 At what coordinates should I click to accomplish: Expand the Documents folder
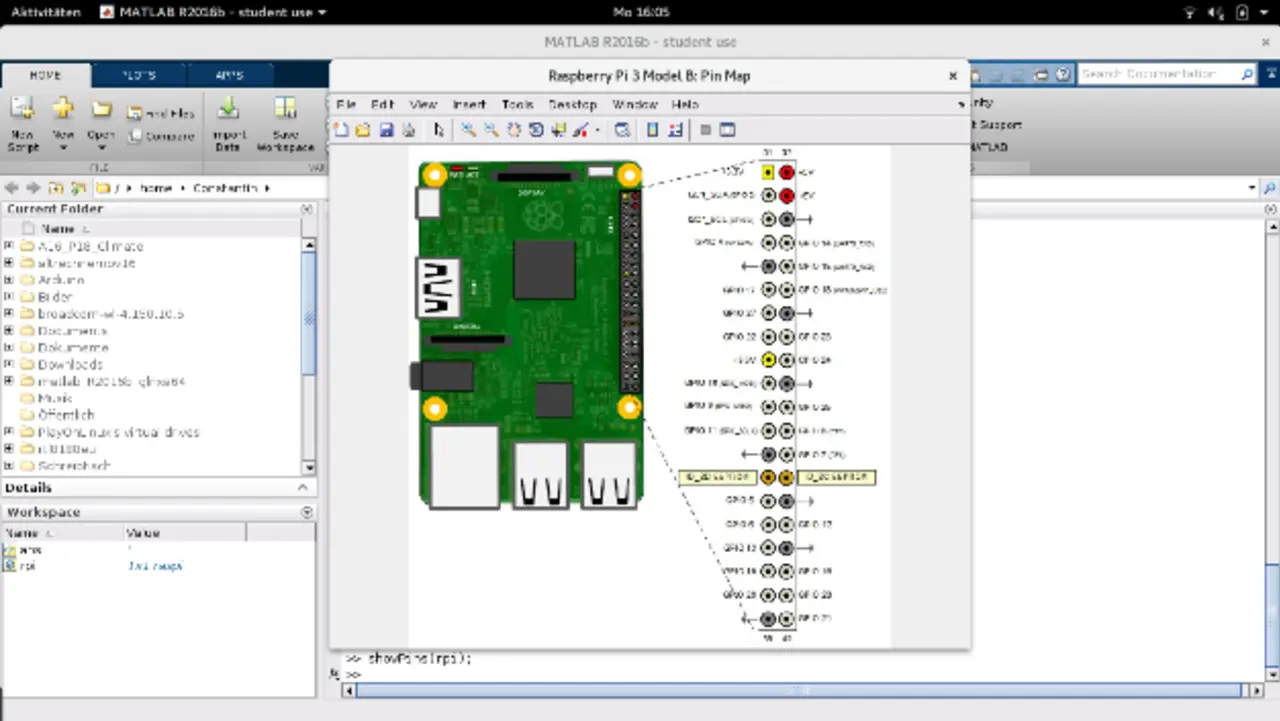pyautogui.click(x=9, y=331)
